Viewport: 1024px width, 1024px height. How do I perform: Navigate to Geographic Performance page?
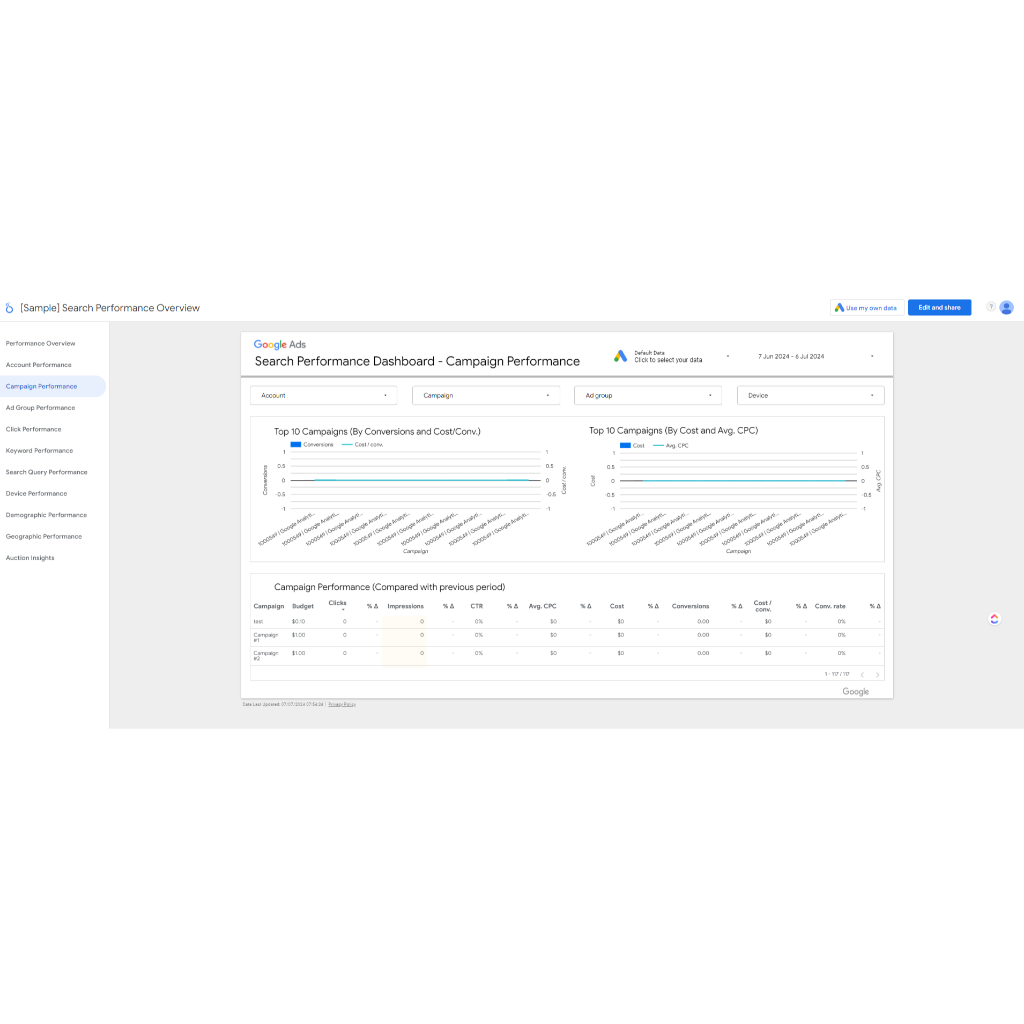pos(44,537)
